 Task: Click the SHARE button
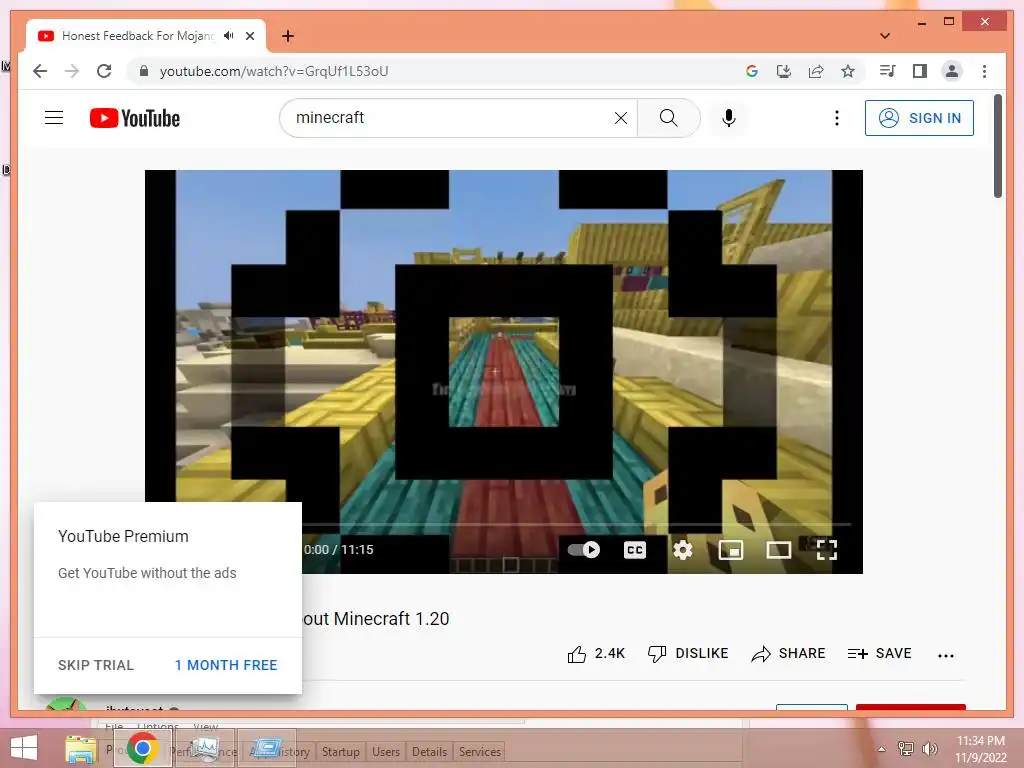click(x=788, y=654)
